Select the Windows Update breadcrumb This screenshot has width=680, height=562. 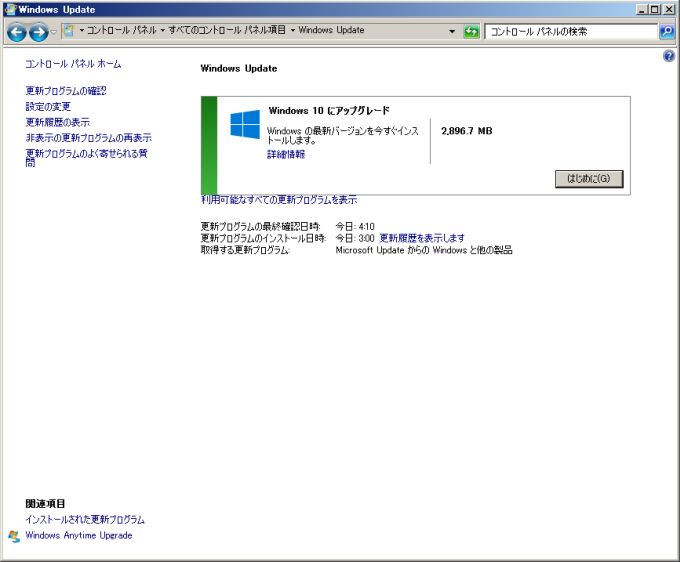click(x=331, y=30)
